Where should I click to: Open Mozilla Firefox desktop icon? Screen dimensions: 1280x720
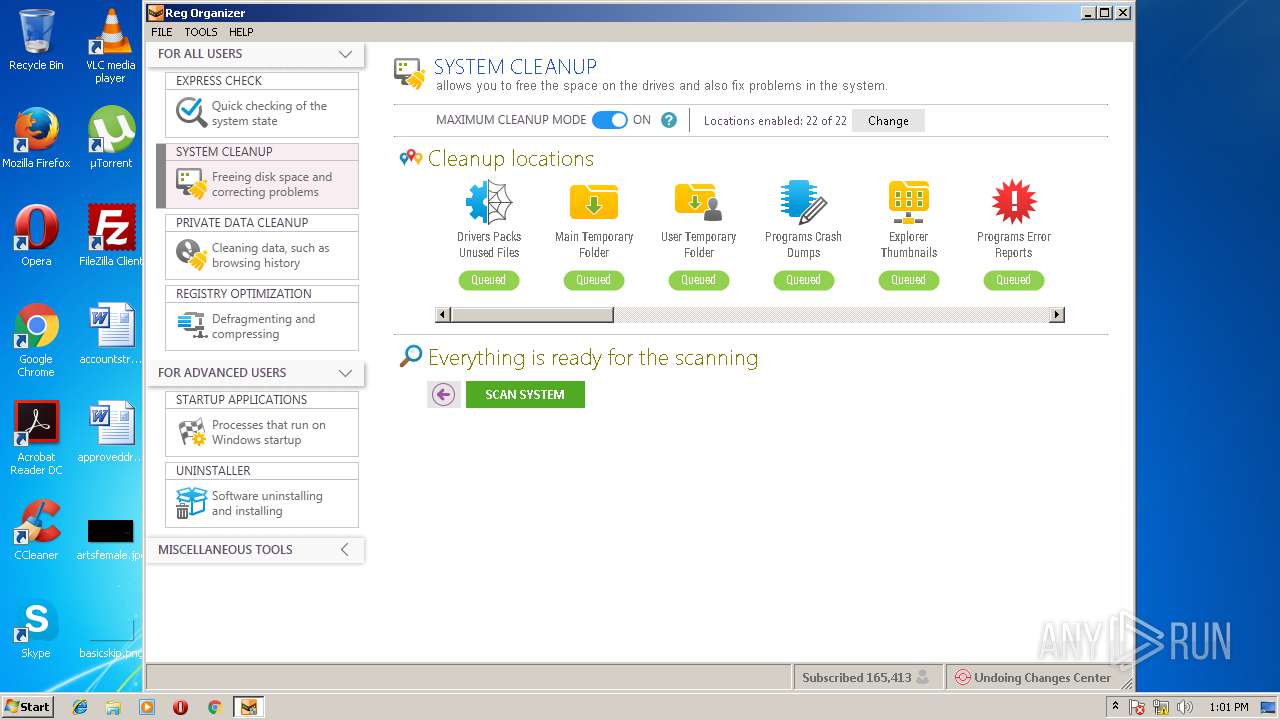(x=36, y=137)
